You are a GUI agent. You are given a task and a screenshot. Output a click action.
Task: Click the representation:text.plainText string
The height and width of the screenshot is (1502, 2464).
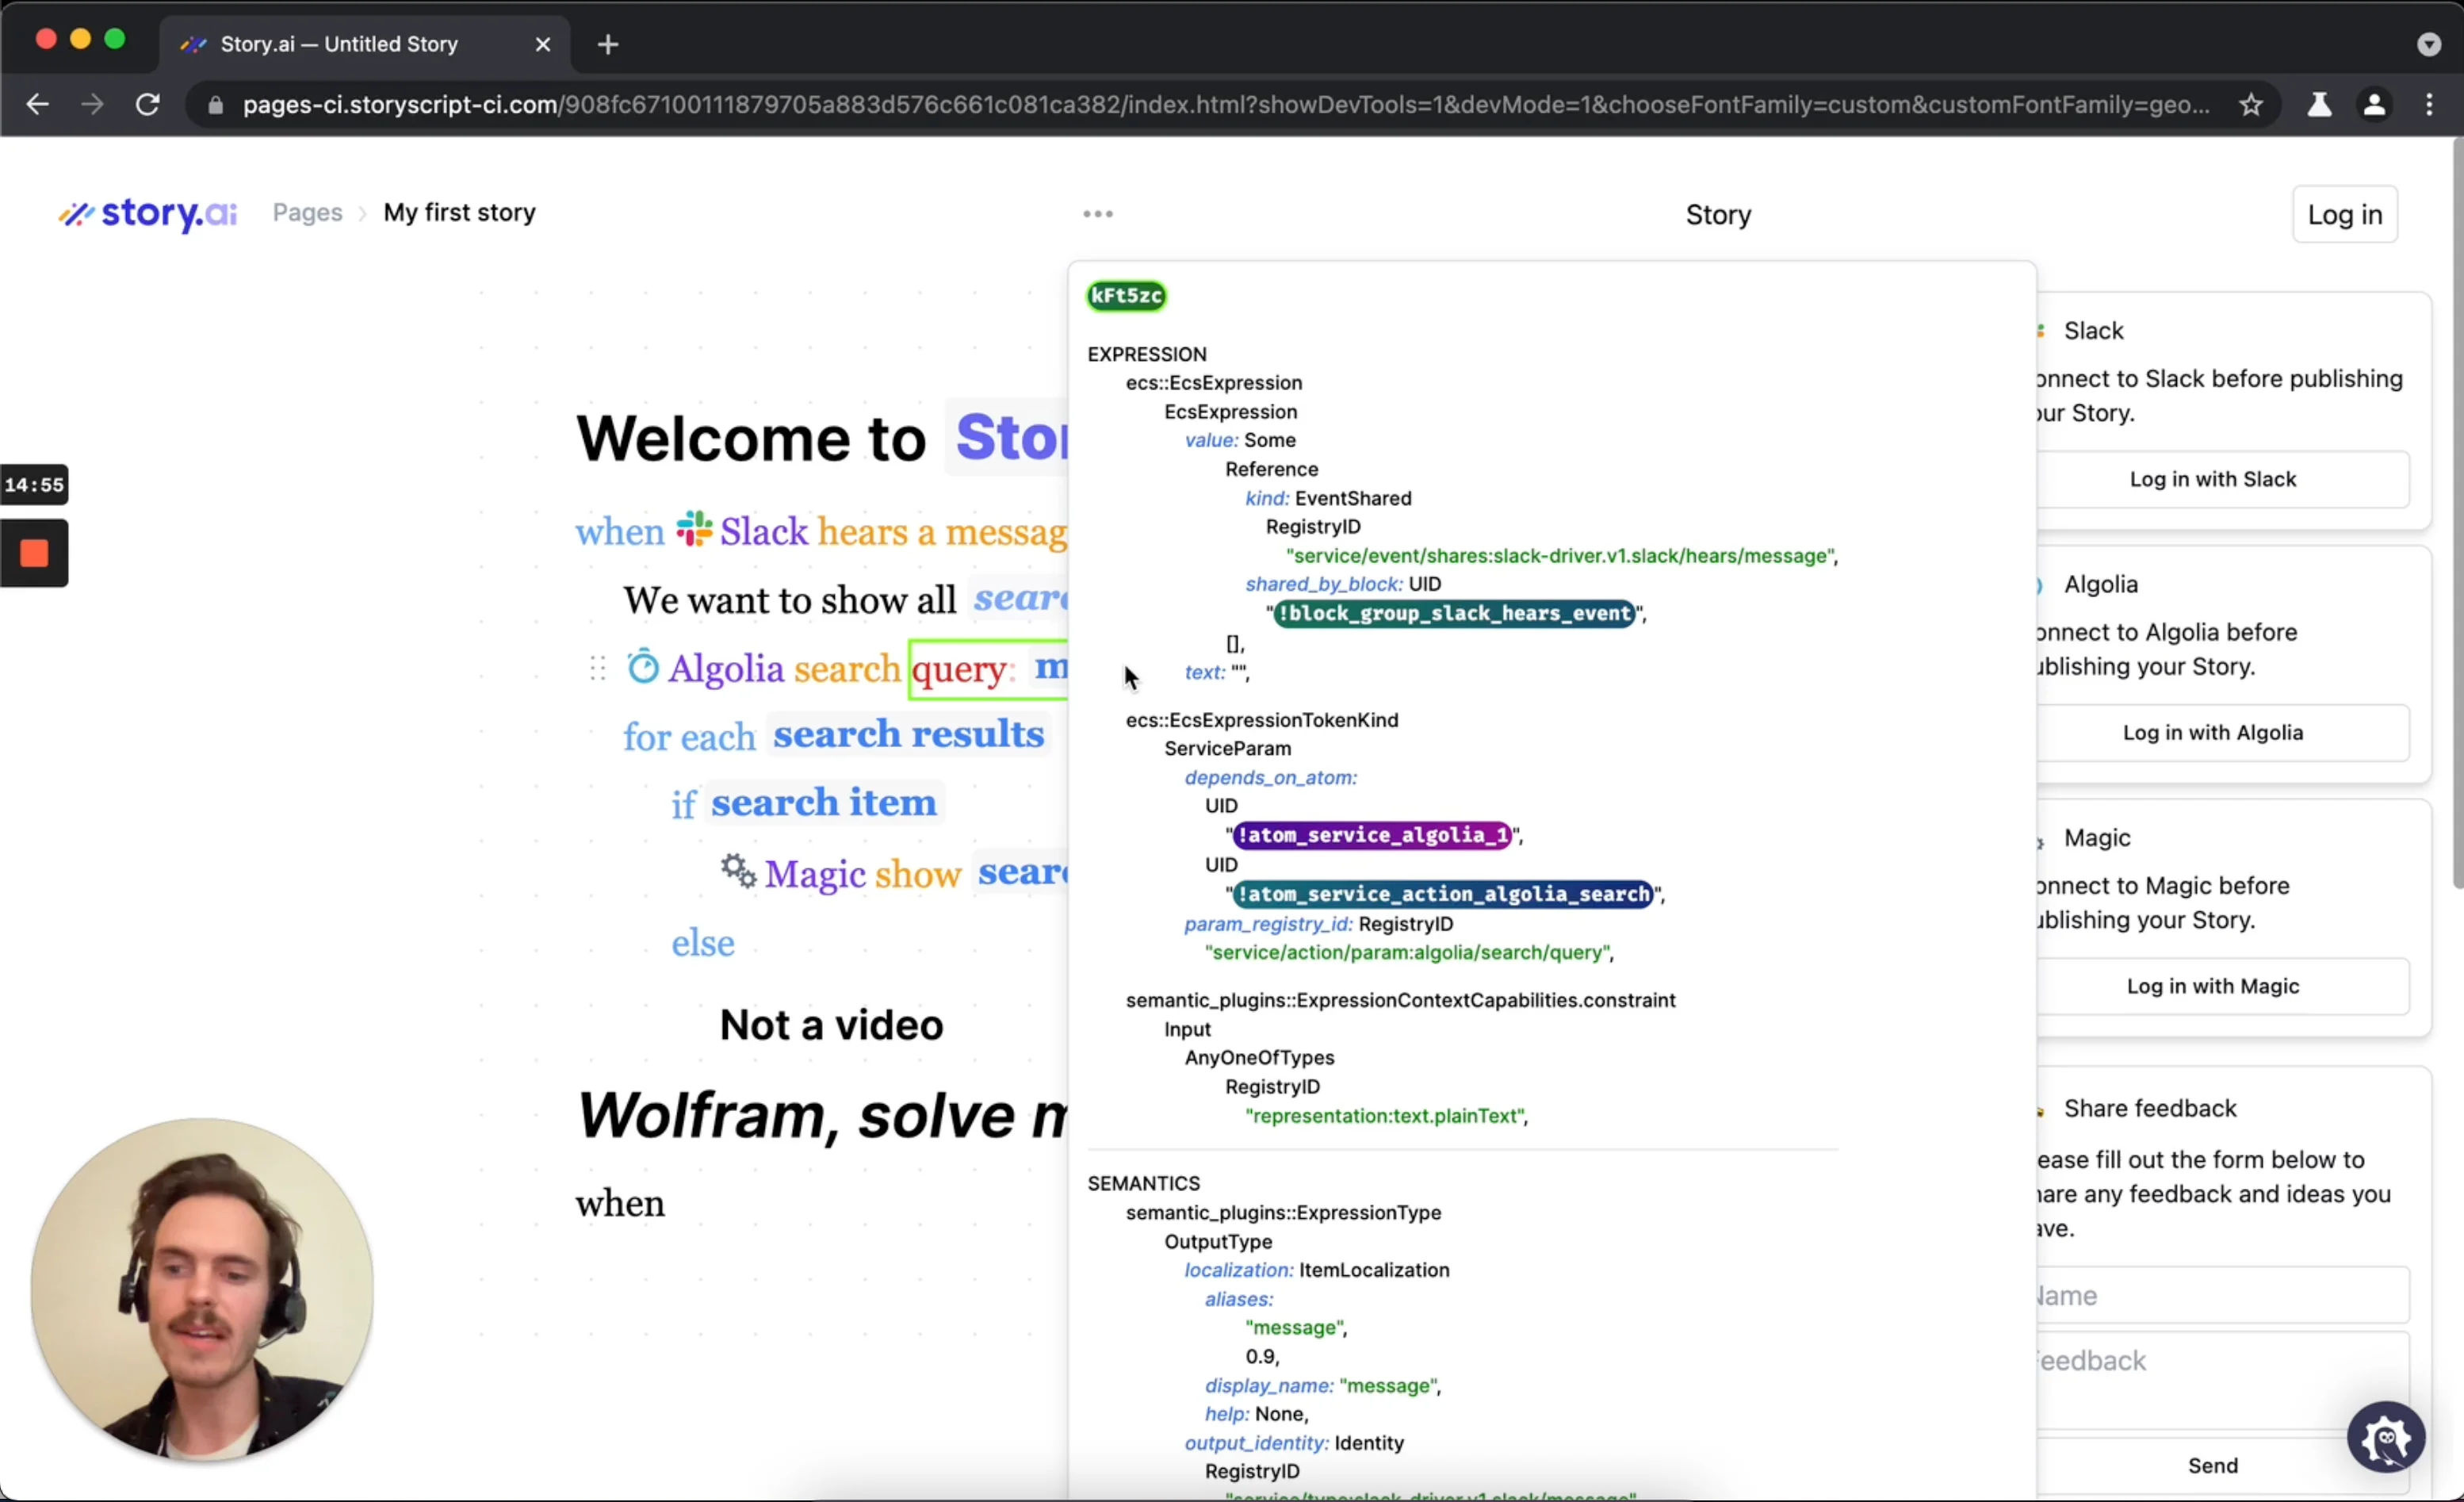[1386, 1116]
